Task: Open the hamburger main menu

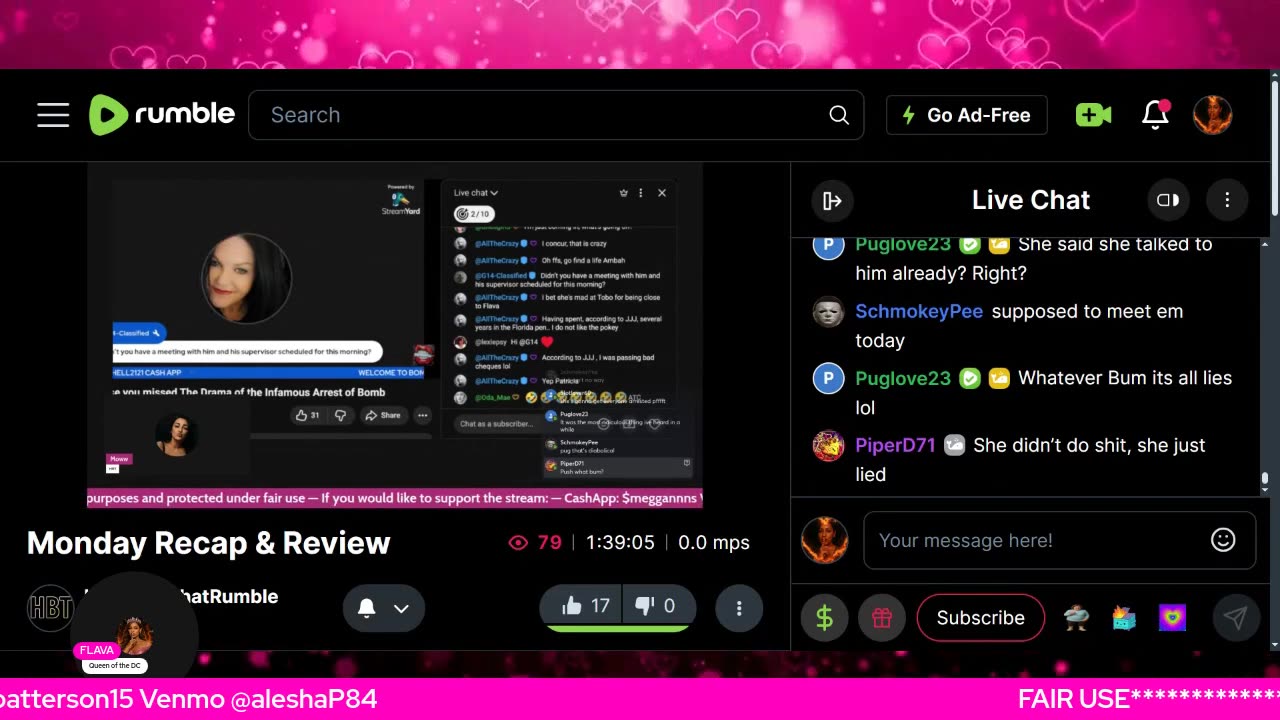Action: (53, 115)
